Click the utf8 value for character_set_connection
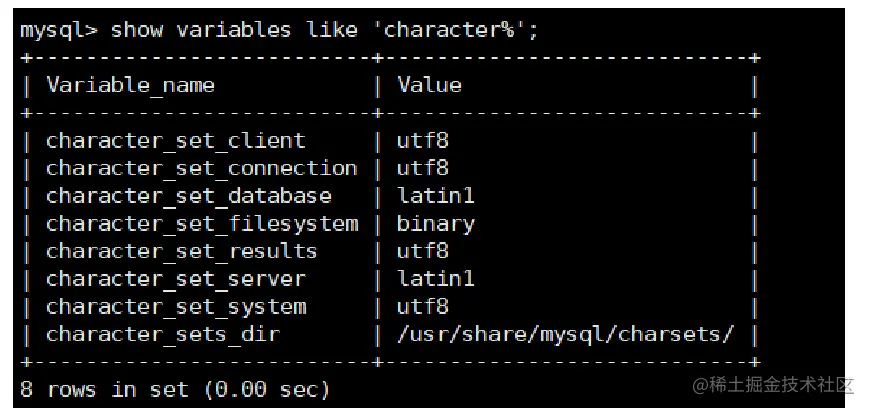869x411 pixels. pos(422,168)
